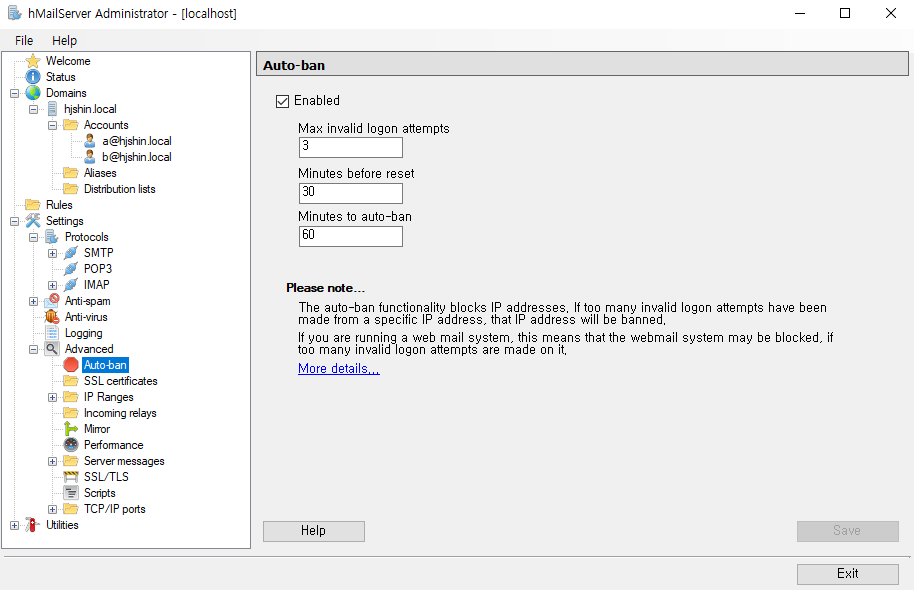Expand the IP Ranges node

click(52, 397)
